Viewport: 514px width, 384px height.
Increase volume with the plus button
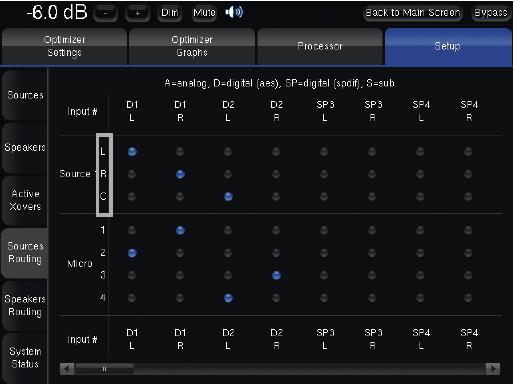click(137, 13)
